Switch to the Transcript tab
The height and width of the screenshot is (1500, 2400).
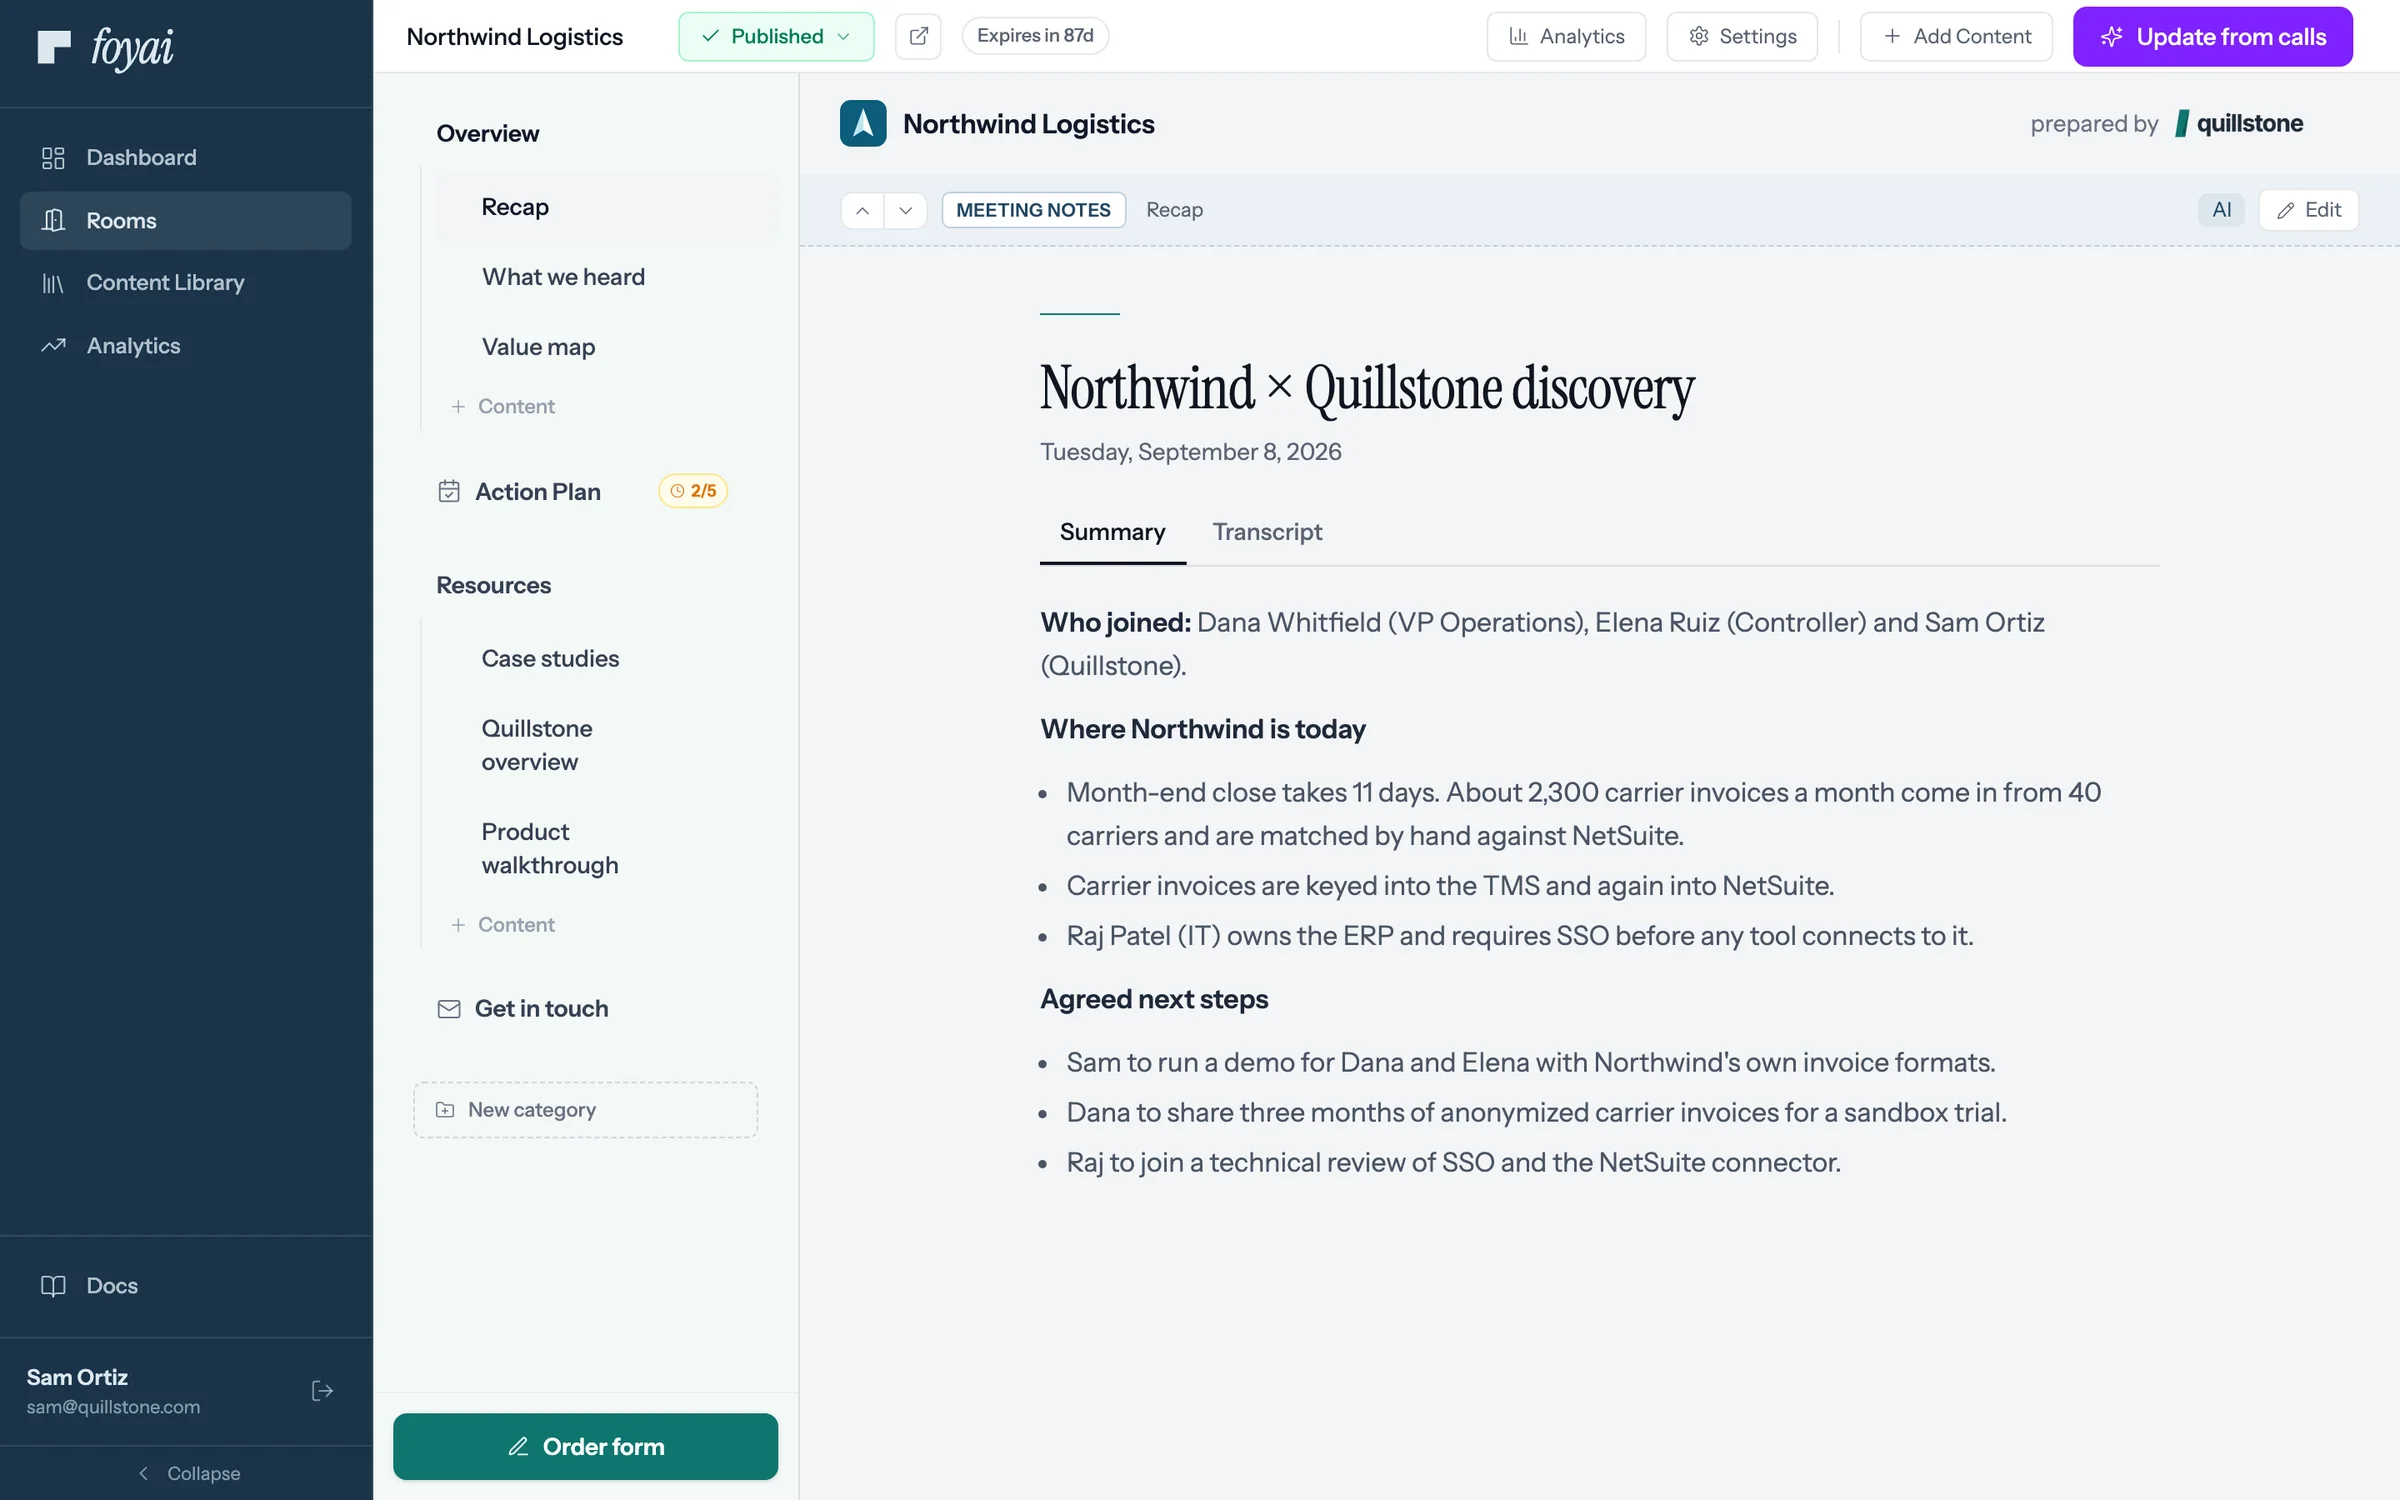point(1267,532)
